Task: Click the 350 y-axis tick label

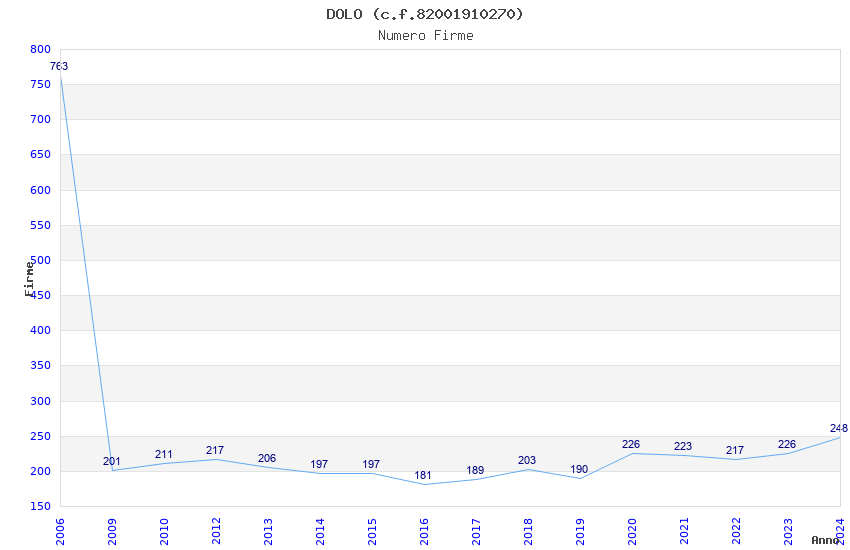Action: coord(41,365)
